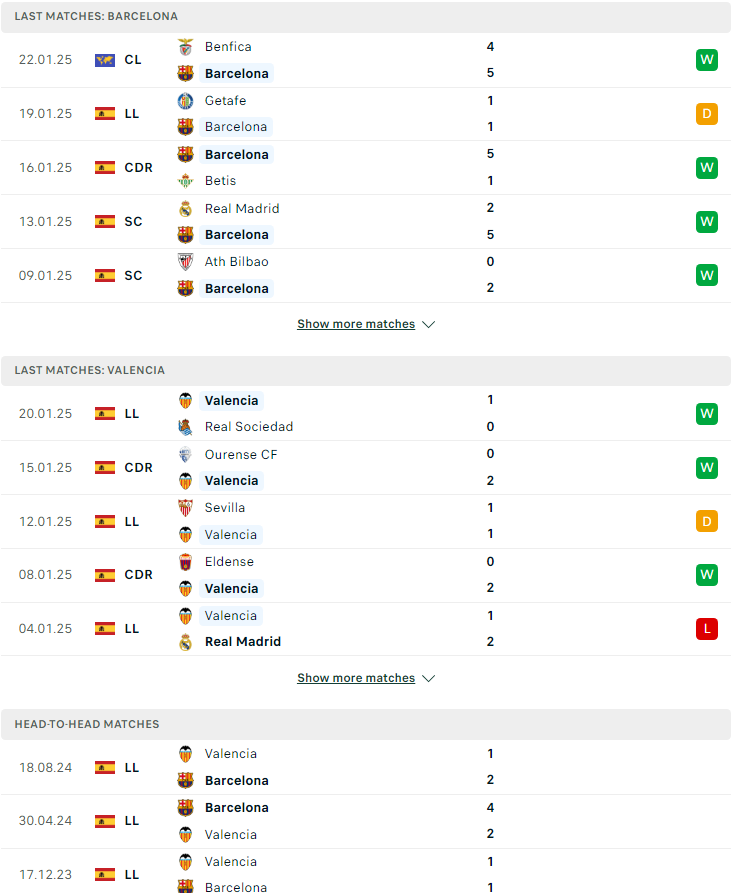Click the green W badge for Benfica match
Screen dimensions: 743x893
pyautogui.click(x=707, y=60)
